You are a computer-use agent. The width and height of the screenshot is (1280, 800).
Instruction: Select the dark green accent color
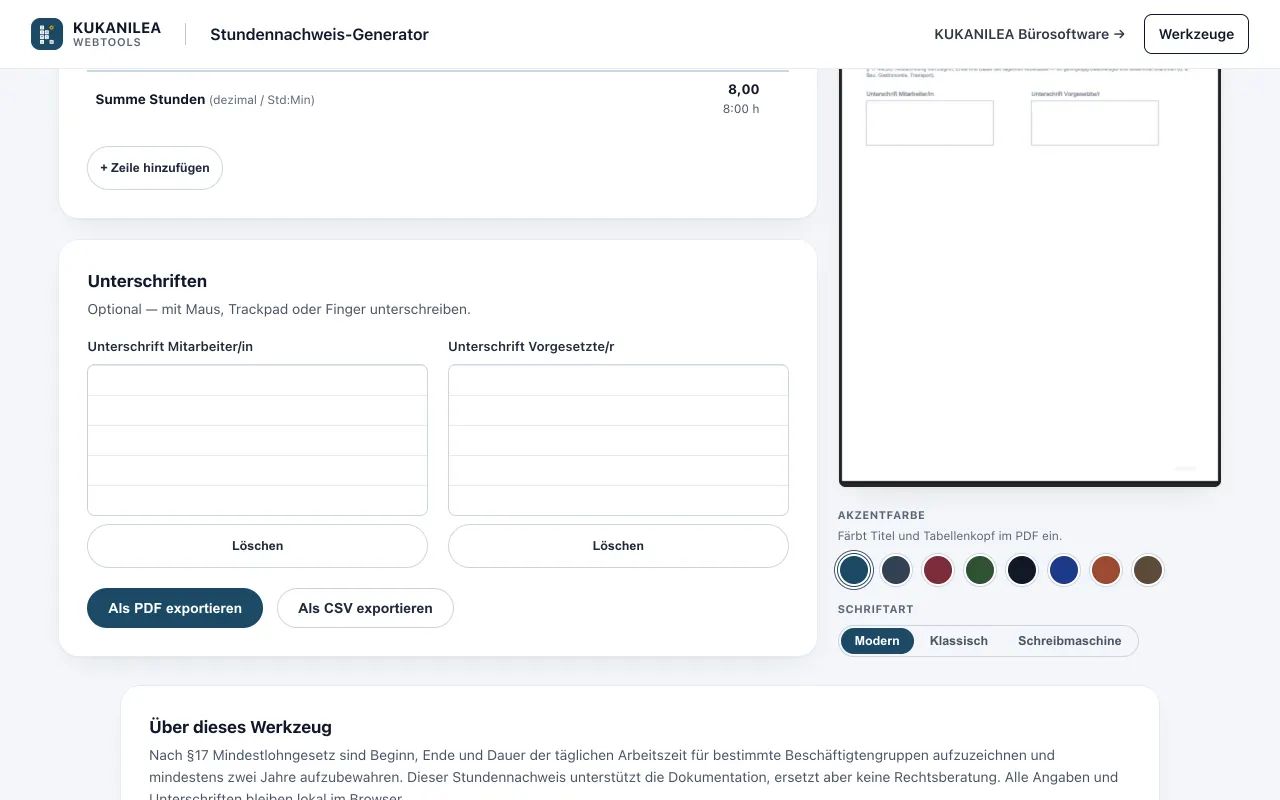pyautogui.click(x=980, y=570)
